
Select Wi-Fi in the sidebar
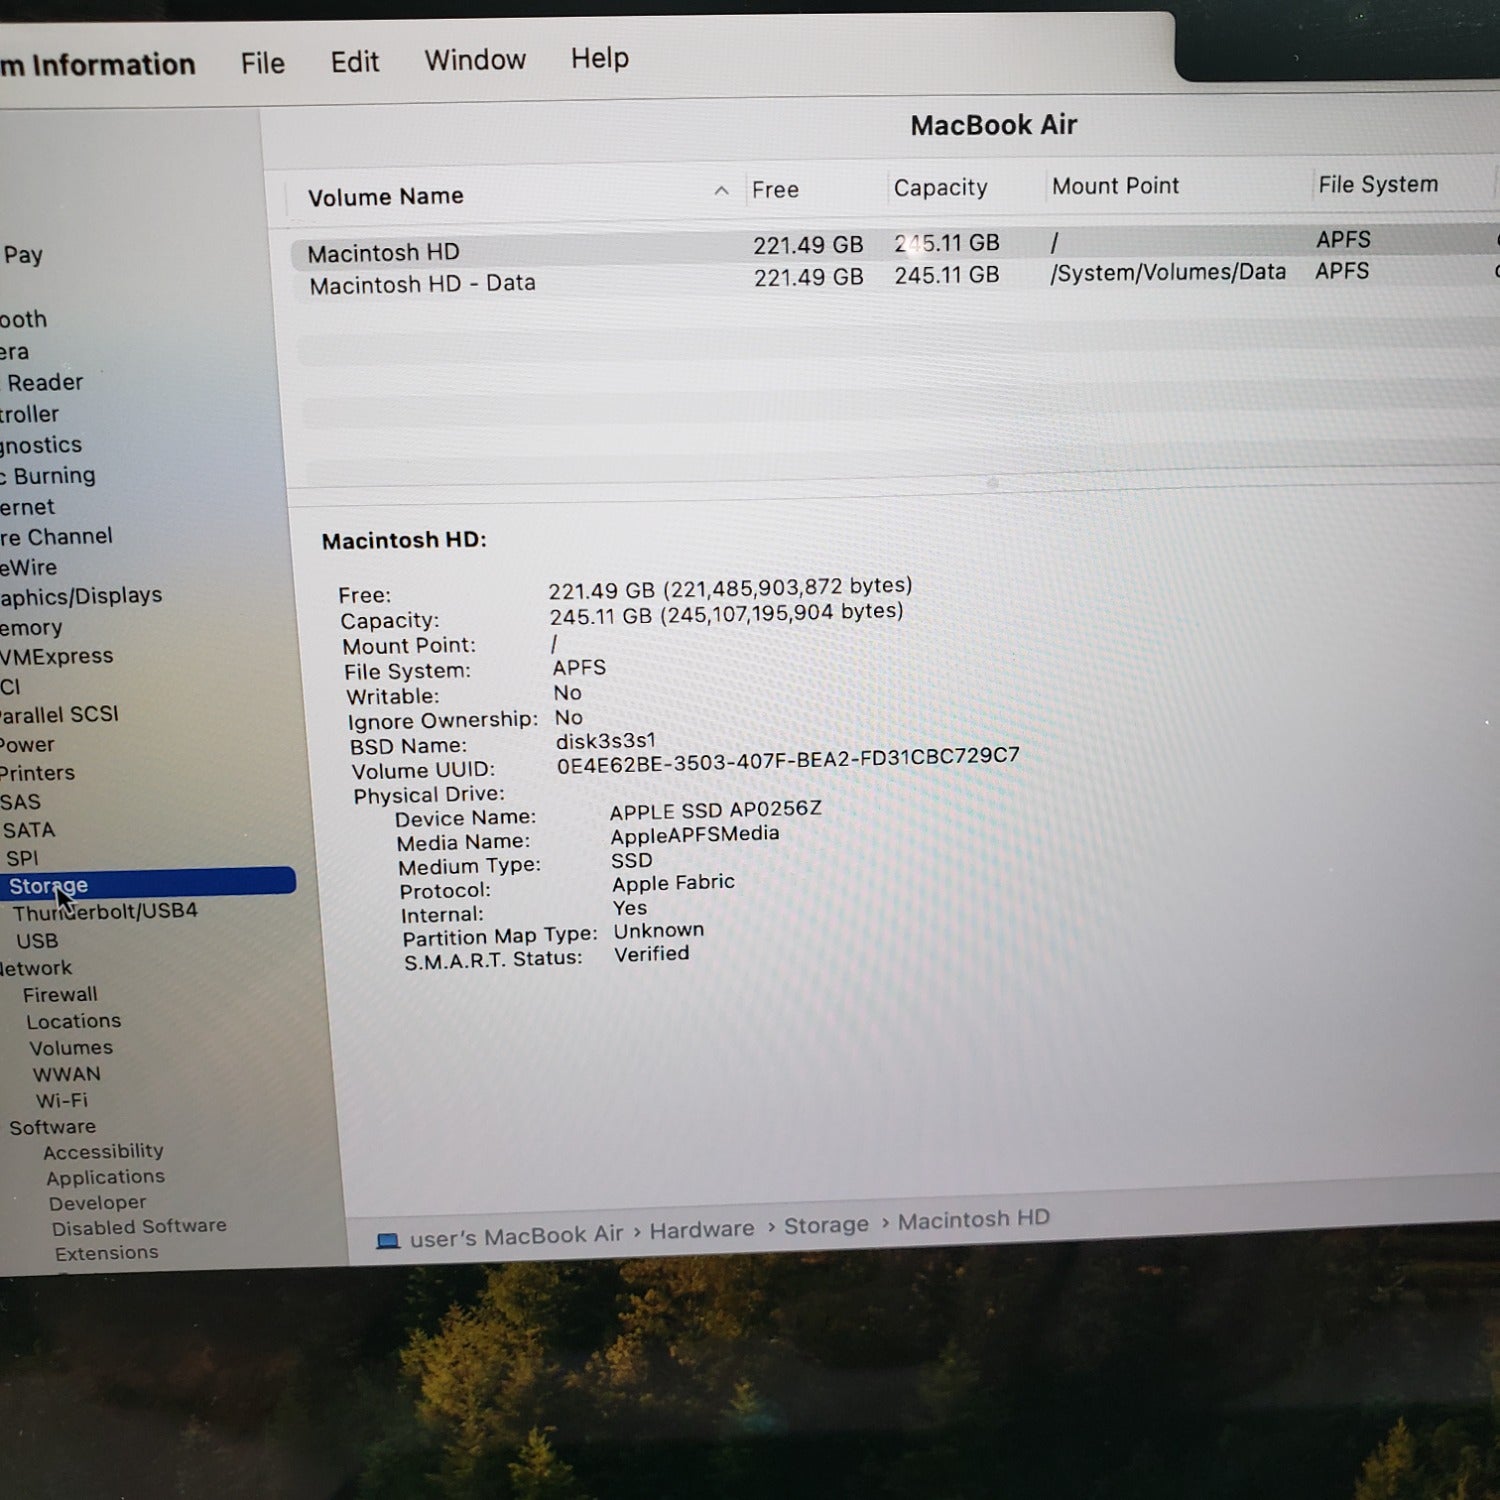pyautogui.click(x=62, y=1100)
